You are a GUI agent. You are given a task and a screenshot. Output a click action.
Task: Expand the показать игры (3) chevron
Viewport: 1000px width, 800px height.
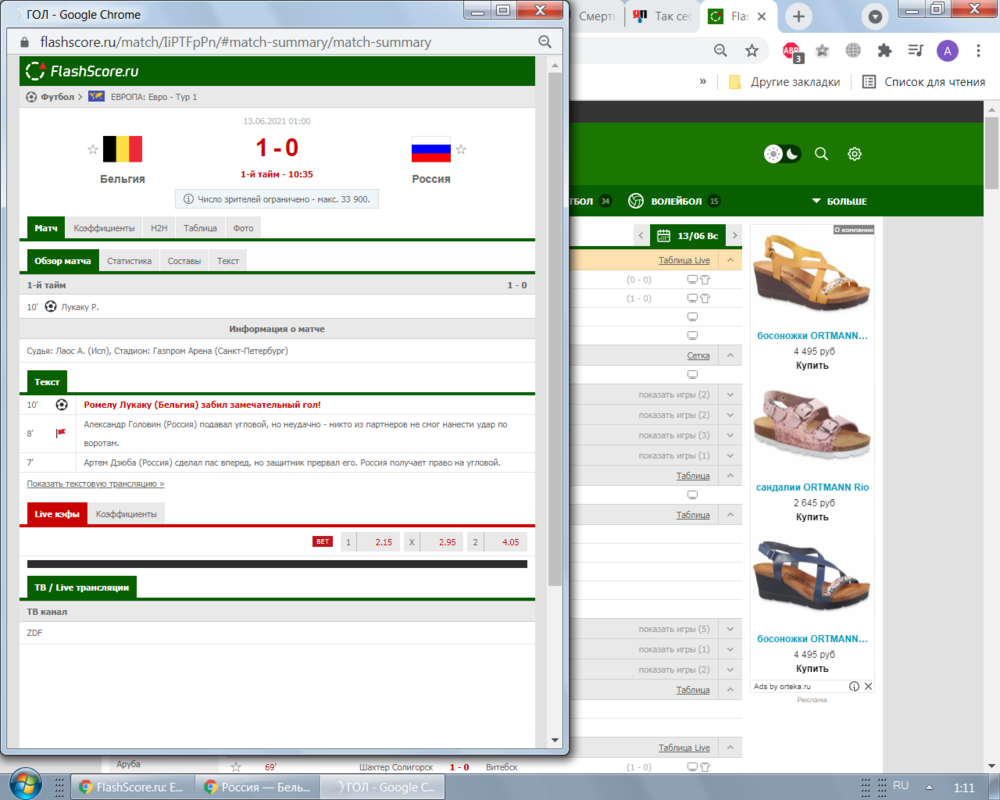[x=730, y=435]
